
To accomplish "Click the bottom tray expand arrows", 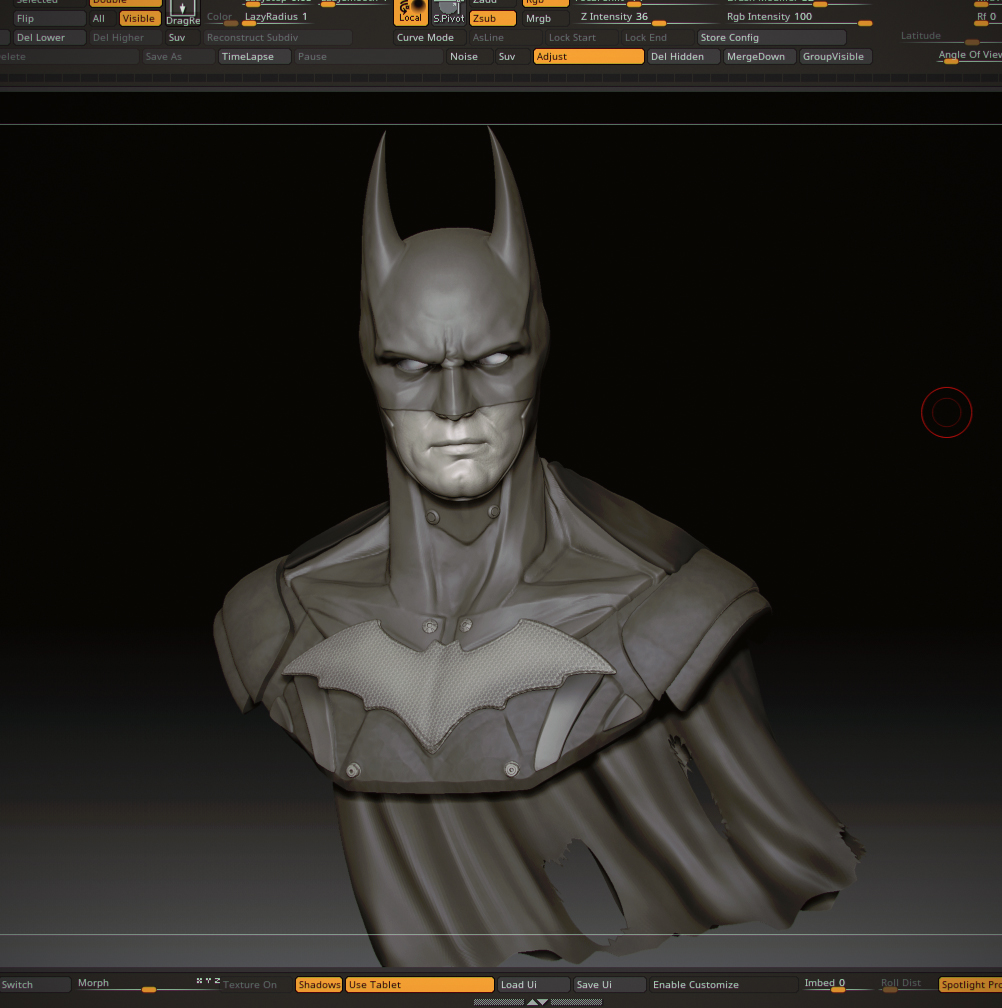I will tap(537, 1002).
